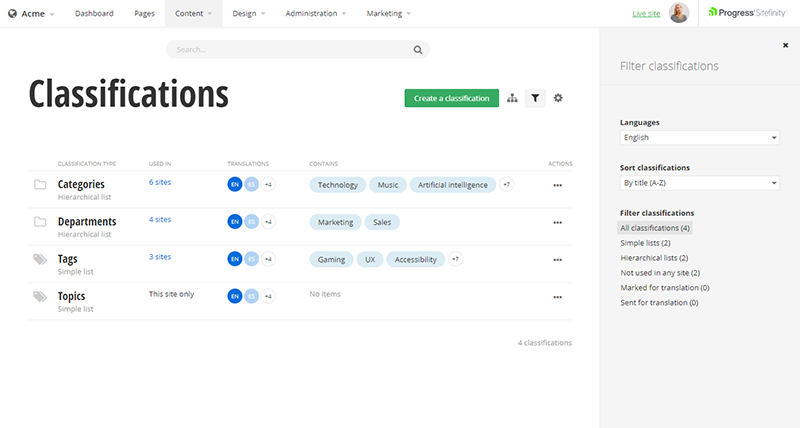Go to Pages
The height and width of the screenshot is (428, 800).
pyautogui.click(x=144, y=13)
